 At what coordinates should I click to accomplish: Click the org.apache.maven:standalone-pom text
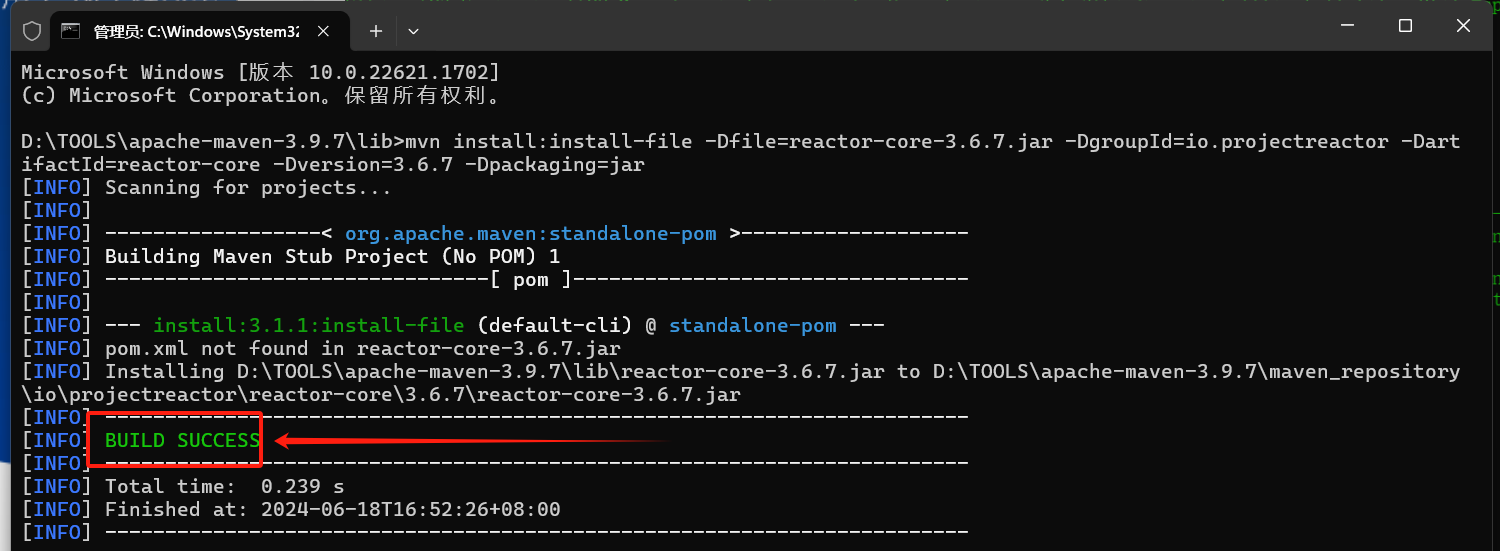coord(531,233)
